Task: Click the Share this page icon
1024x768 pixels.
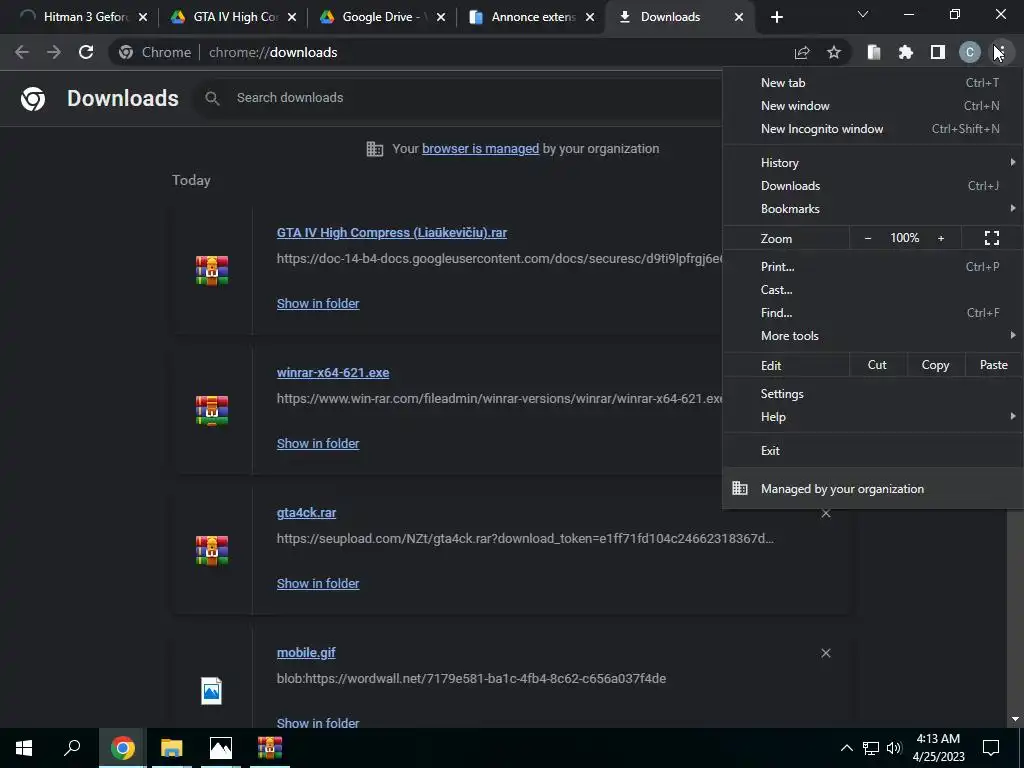Action: click(x=802, y=52)
